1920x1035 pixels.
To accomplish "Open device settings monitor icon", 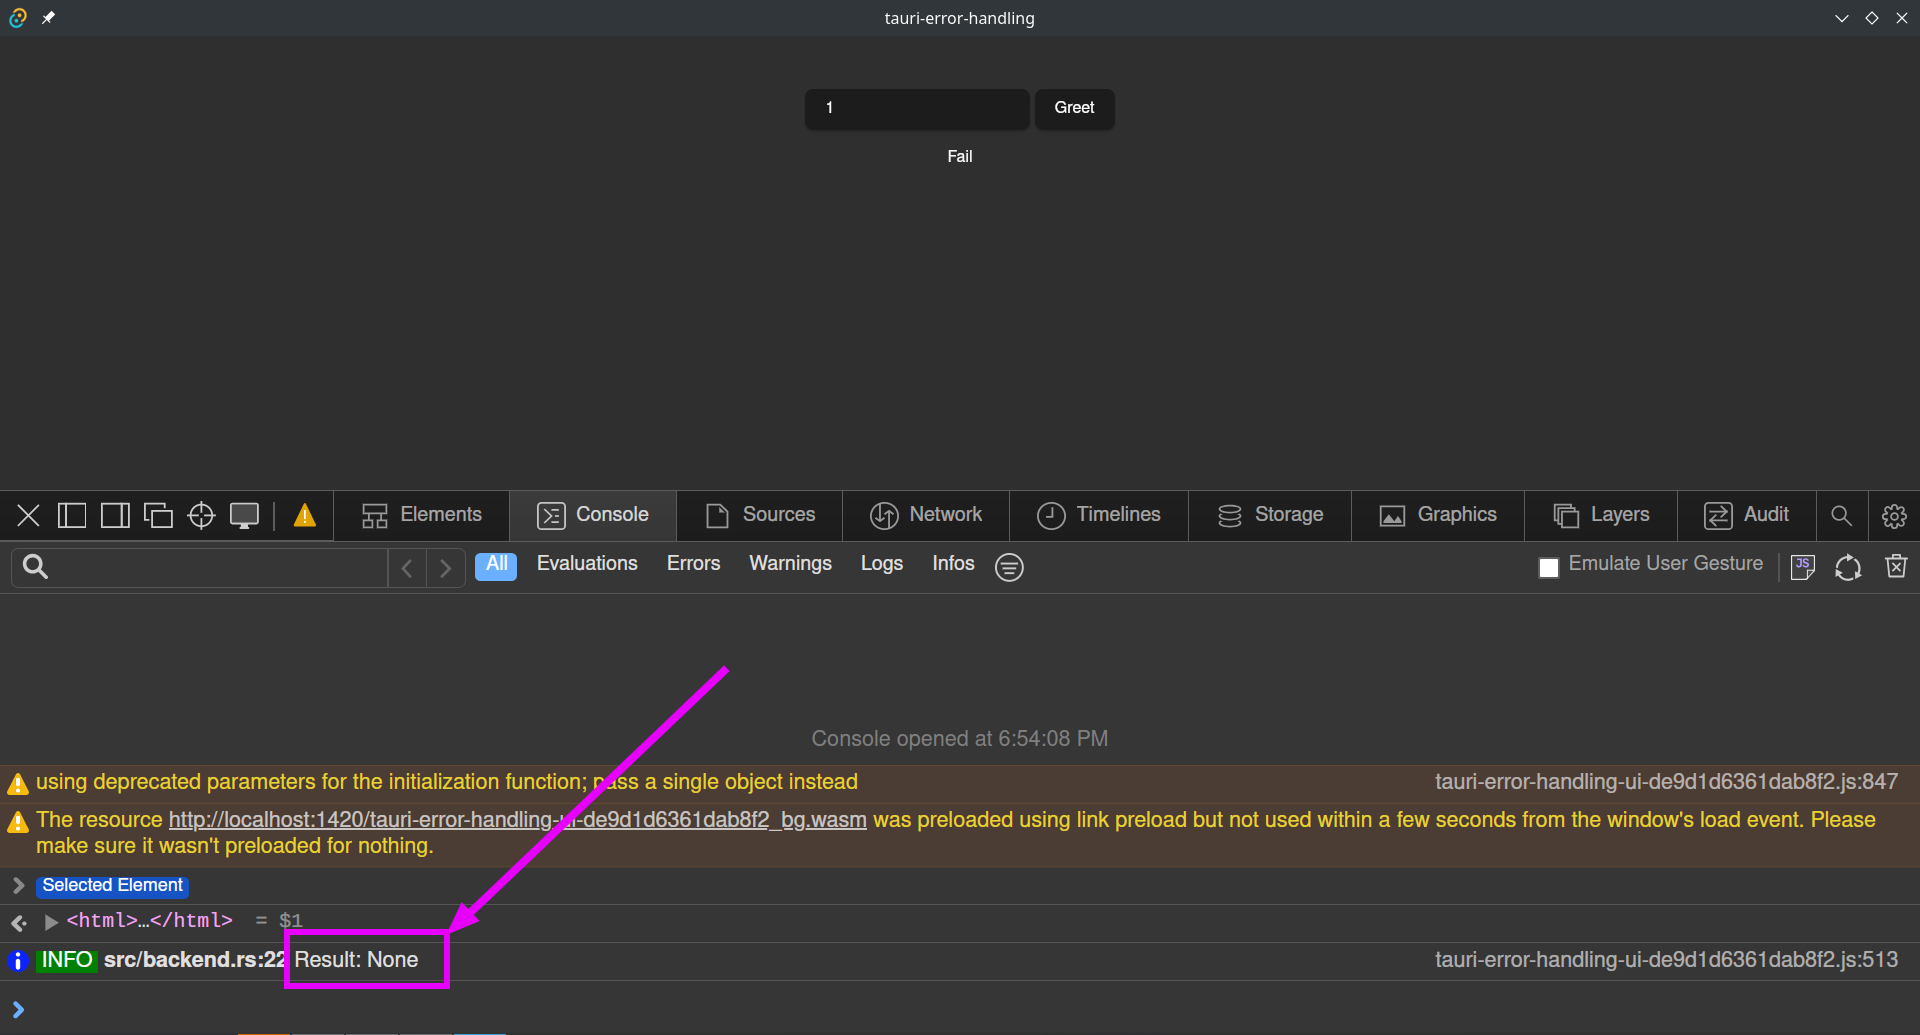I will [x=244, y=516].
